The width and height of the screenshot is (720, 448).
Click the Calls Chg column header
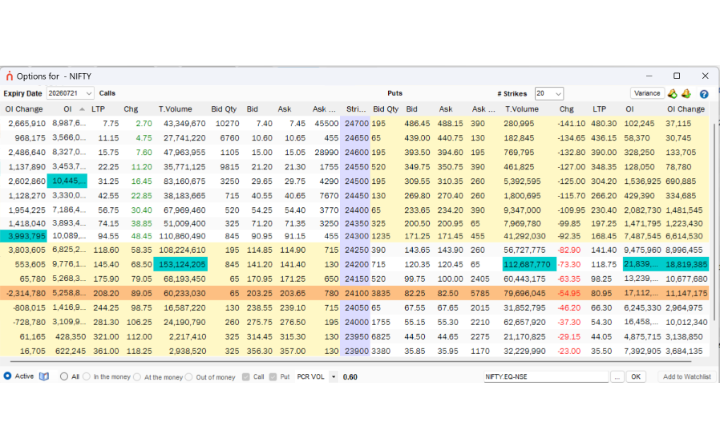(x=130, y=109)
